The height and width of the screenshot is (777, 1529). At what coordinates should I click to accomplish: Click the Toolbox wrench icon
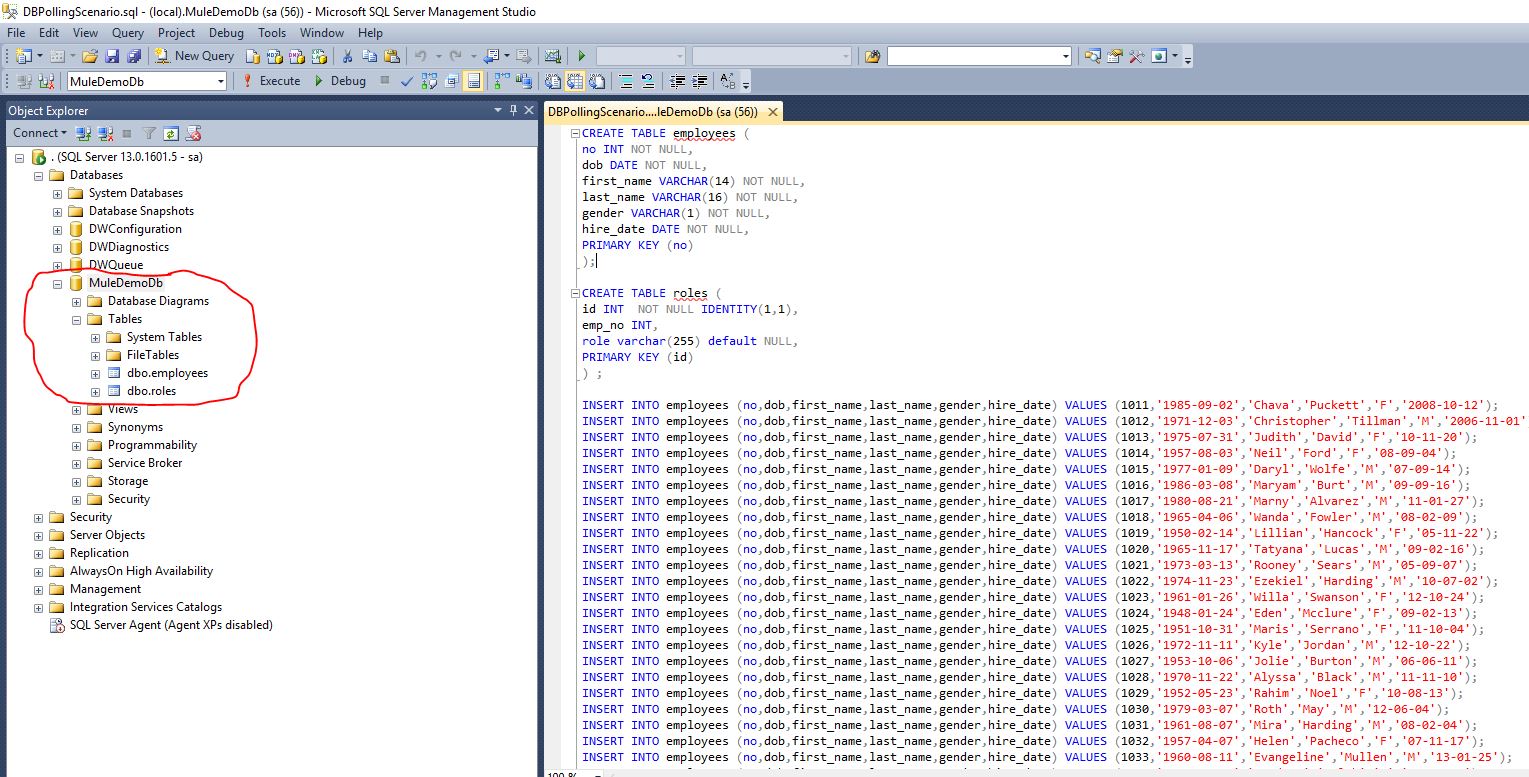[x=1137, y=56]
